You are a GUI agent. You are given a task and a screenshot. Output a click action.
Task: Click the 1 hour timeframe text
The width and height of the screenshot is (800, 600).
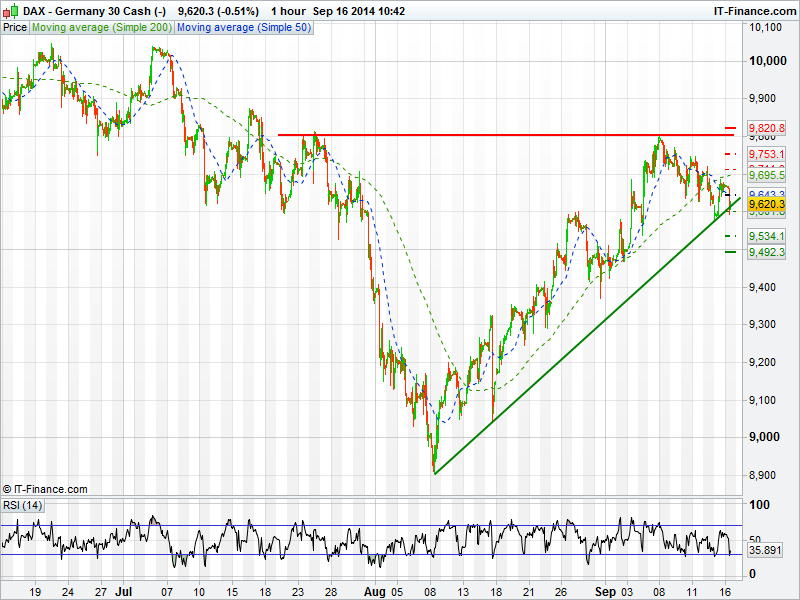click(x=288, y=11)
